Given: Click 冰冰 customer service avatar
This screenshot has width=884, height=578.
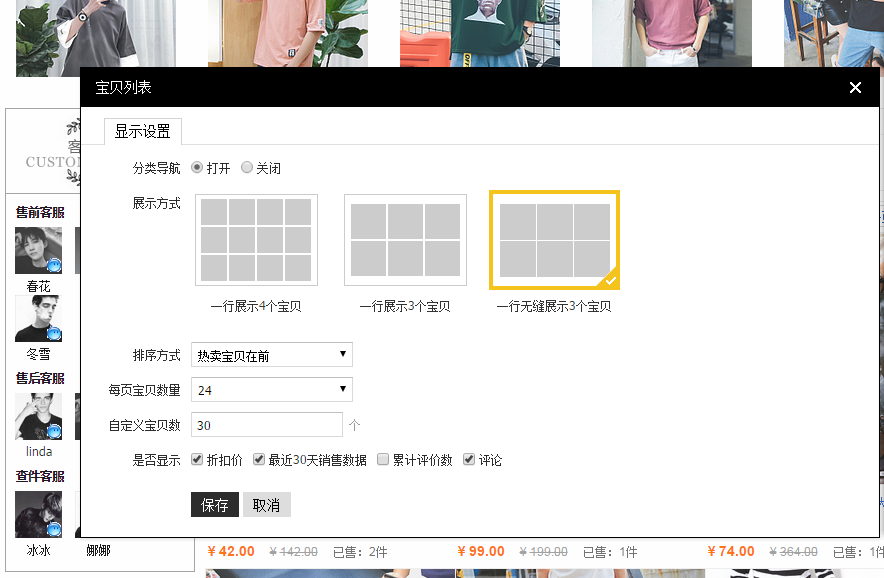Looking at the screenshot, I should pyautogui.click(x=38, y=515).
